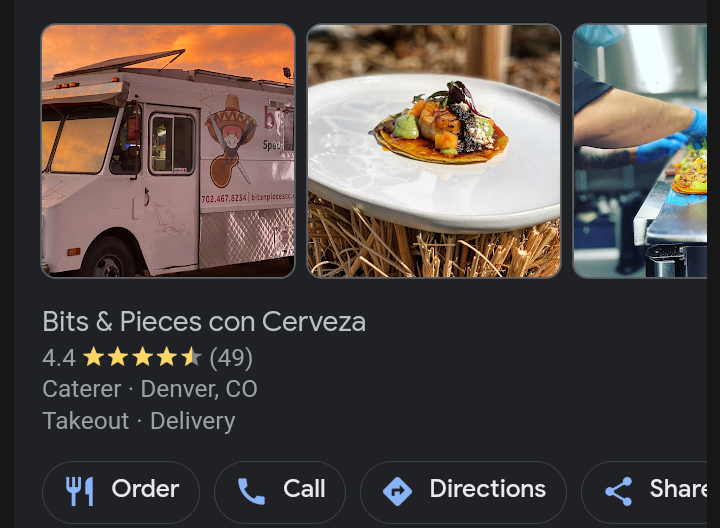Click the 4.4 rating number
This screenshot has width=720, height=528.
click(x=59, y=358)
